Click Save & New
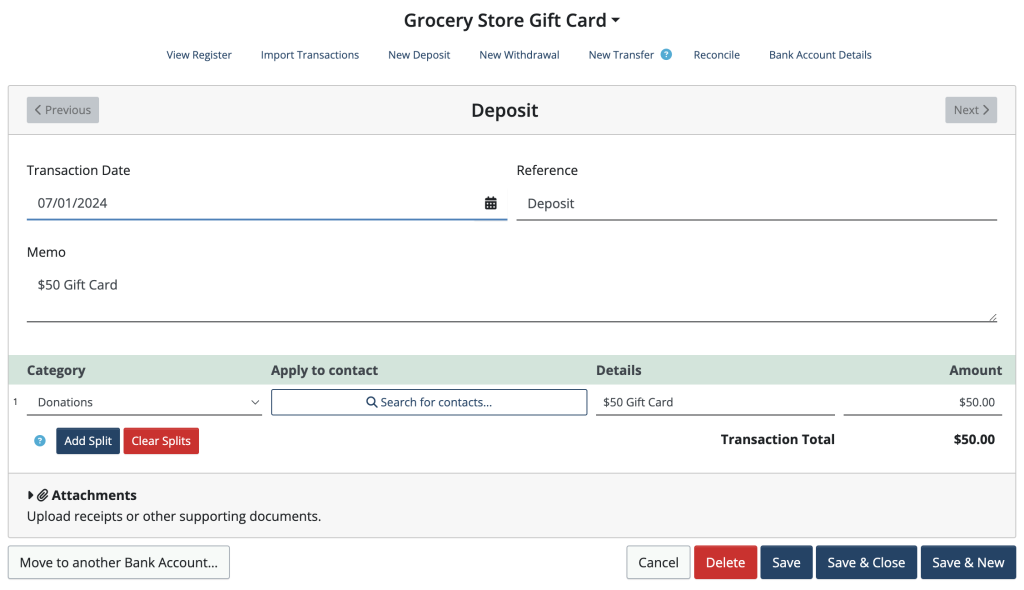 (968, 562)
